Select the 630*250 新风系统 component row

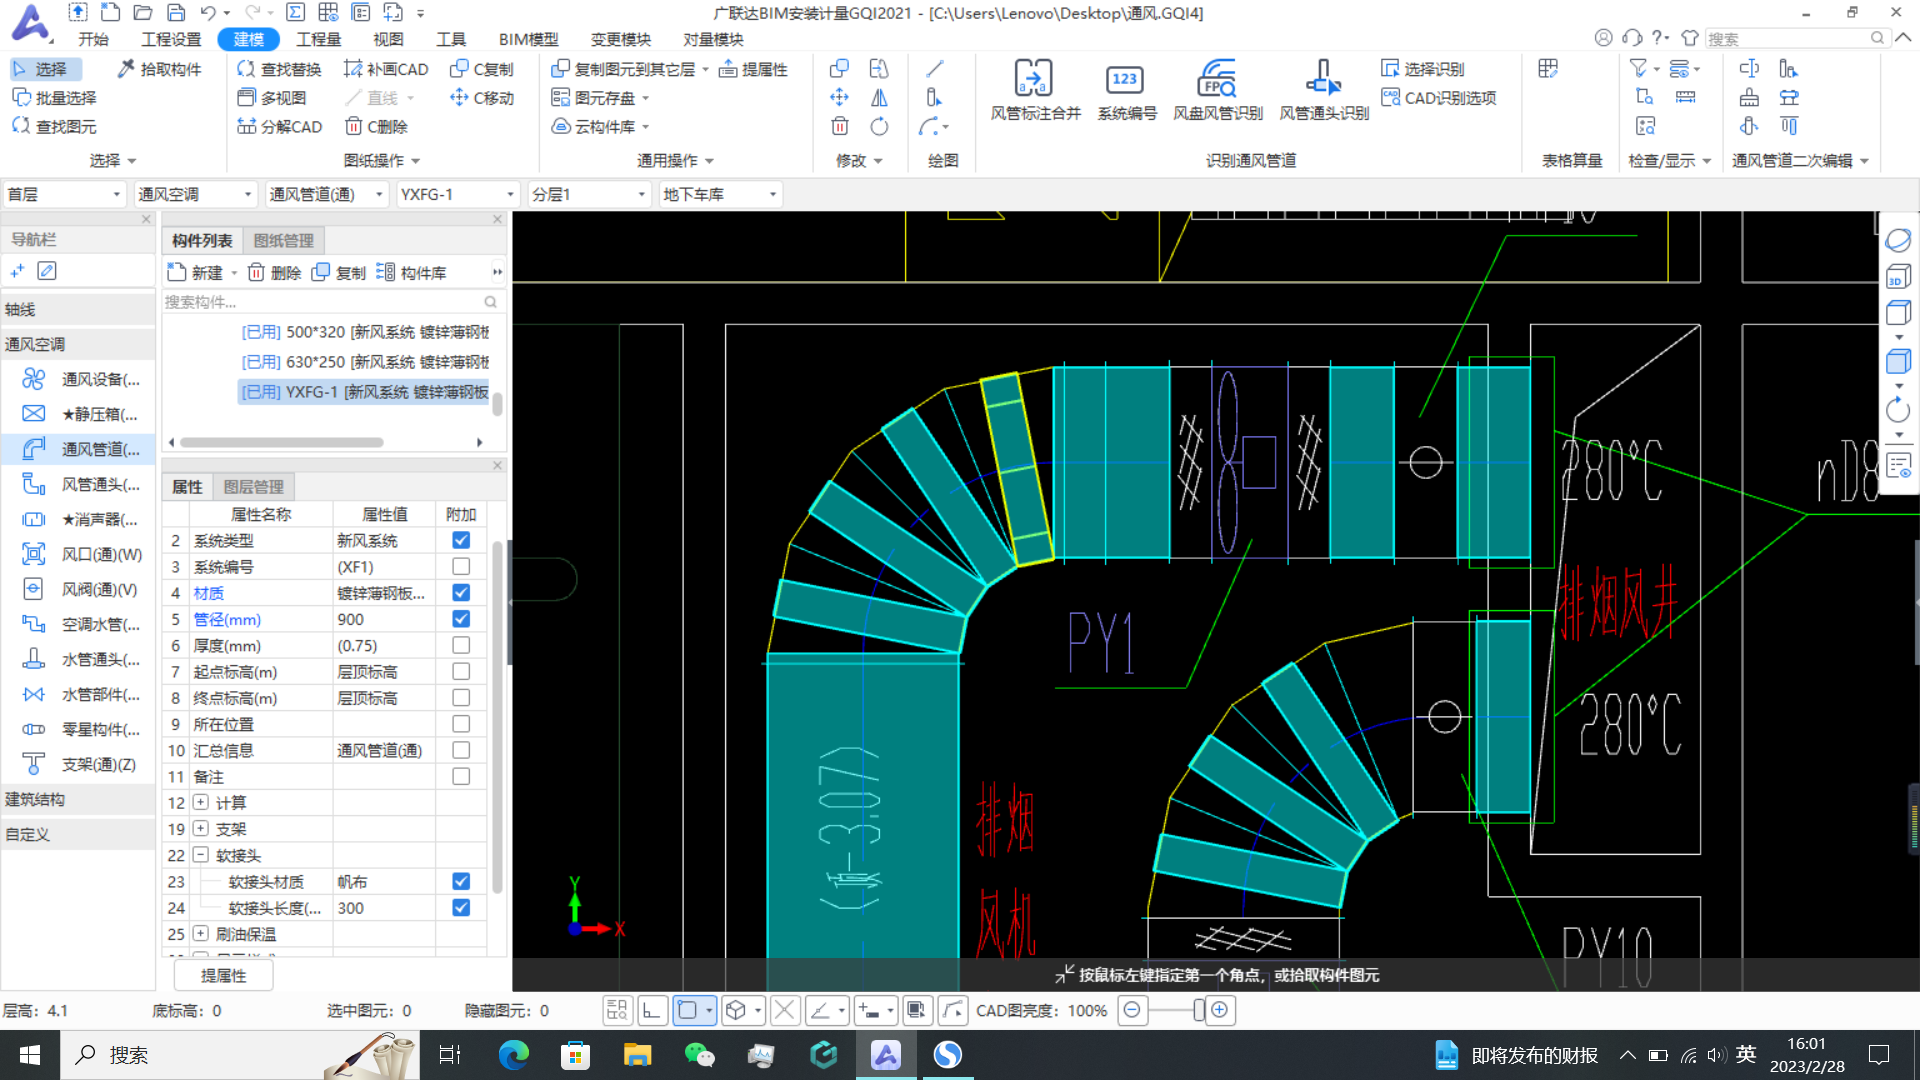365,361
